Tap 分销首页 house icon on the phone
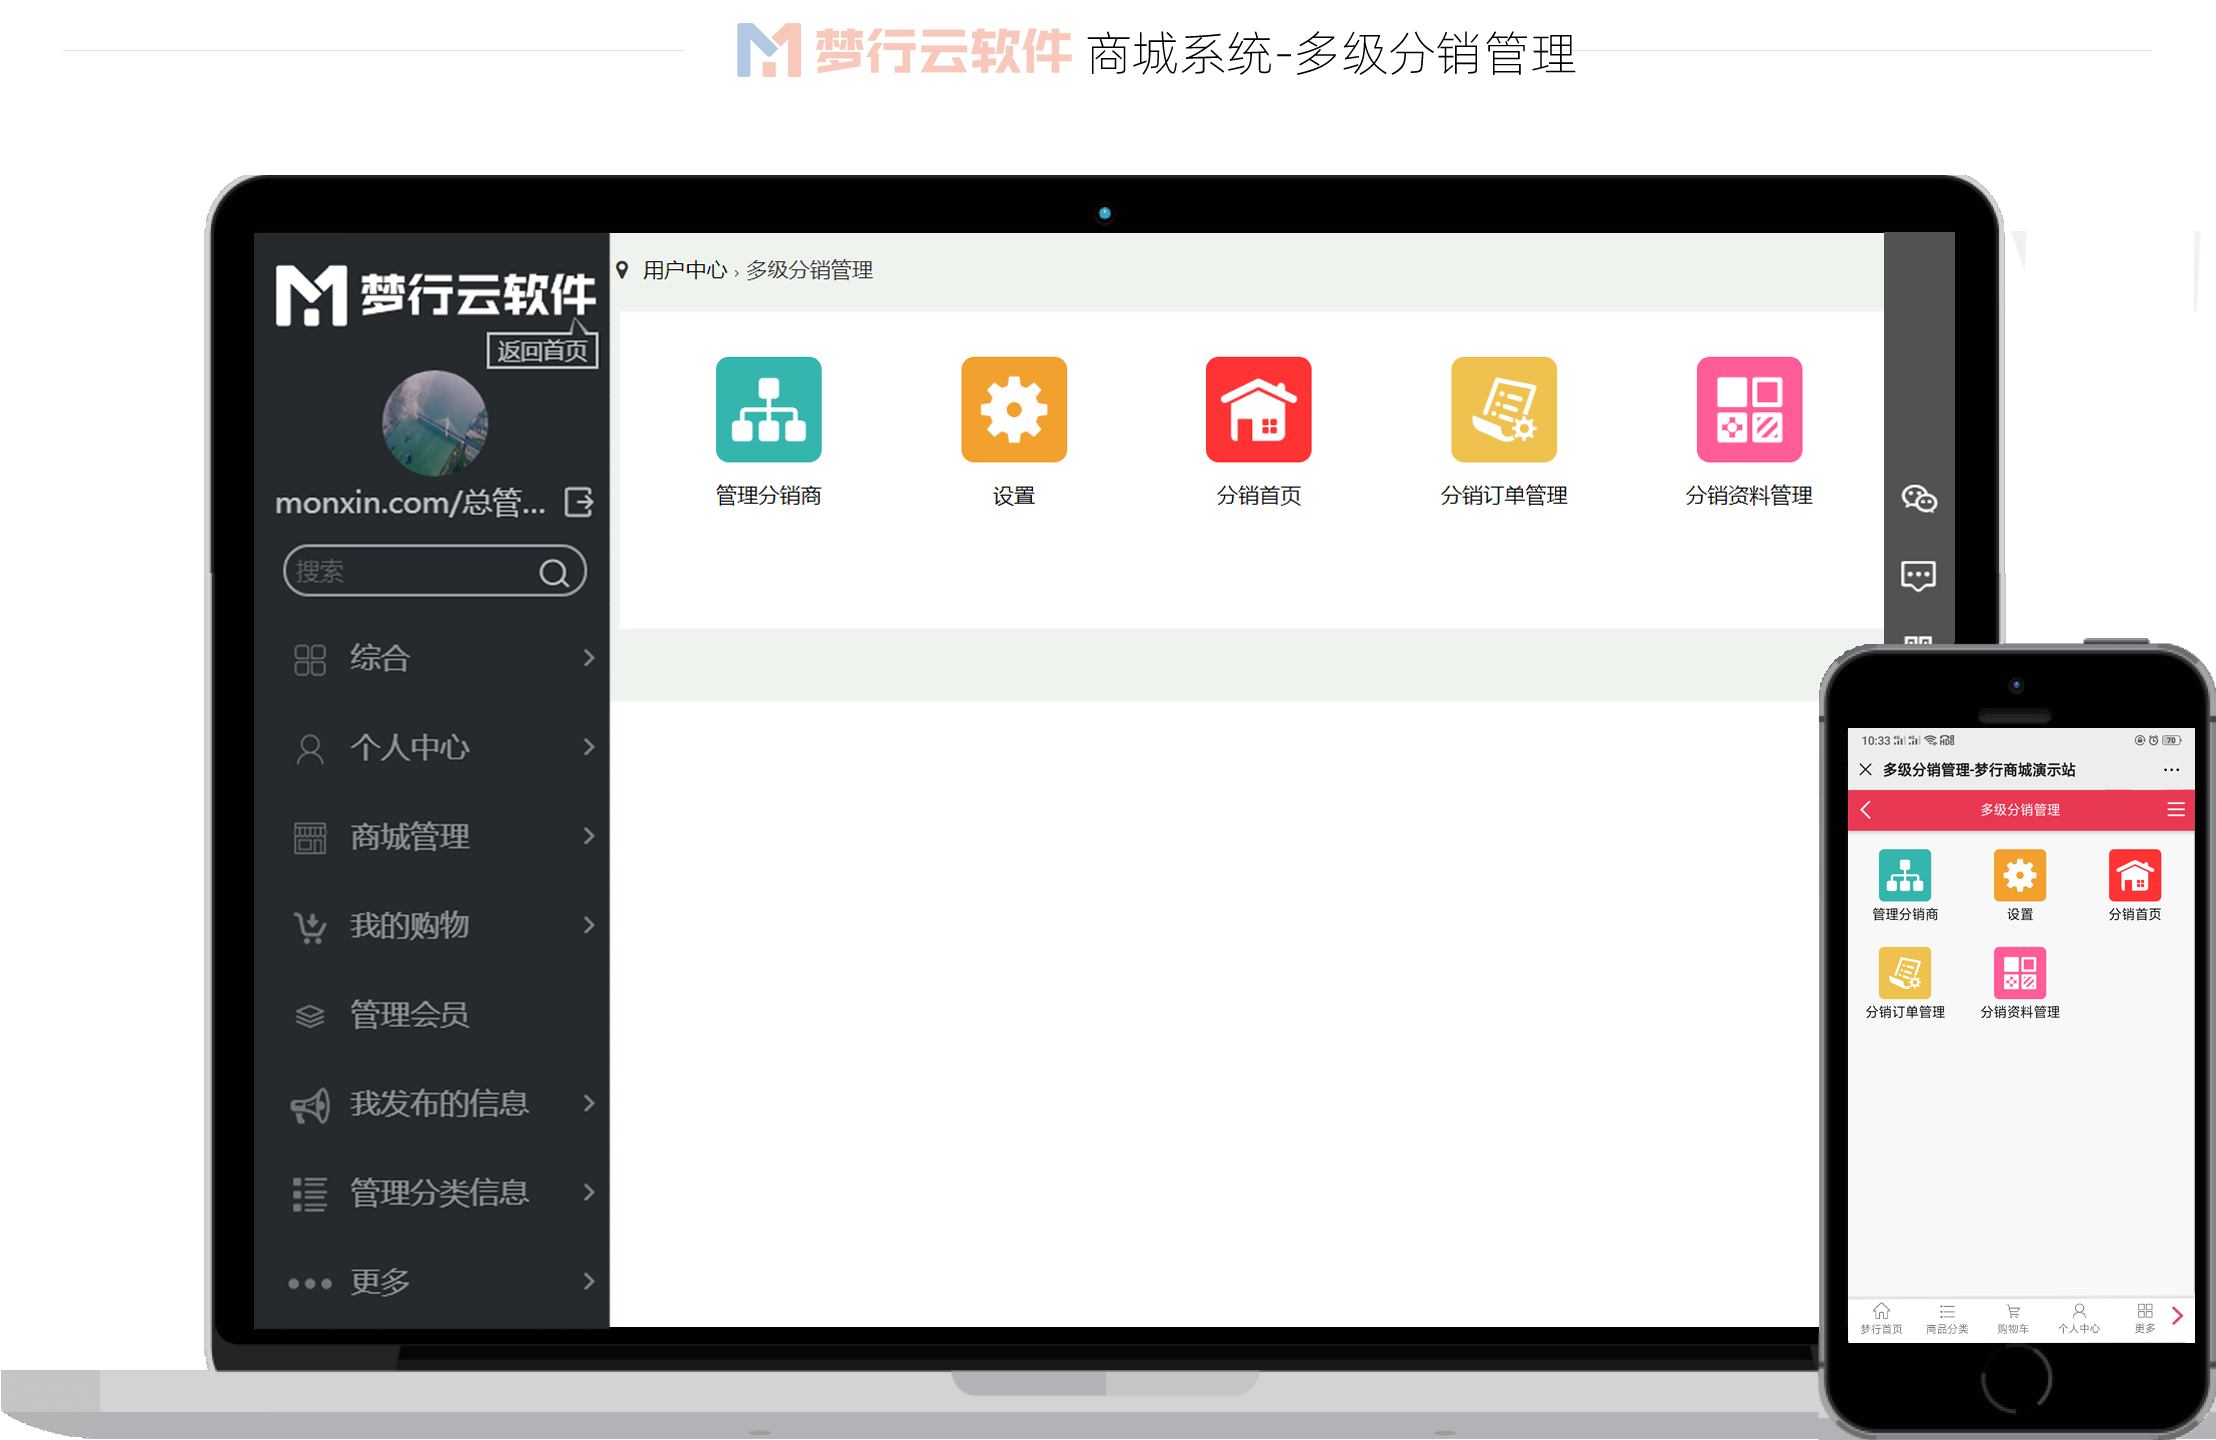 pyautogui.click(x=2135, y=875)
